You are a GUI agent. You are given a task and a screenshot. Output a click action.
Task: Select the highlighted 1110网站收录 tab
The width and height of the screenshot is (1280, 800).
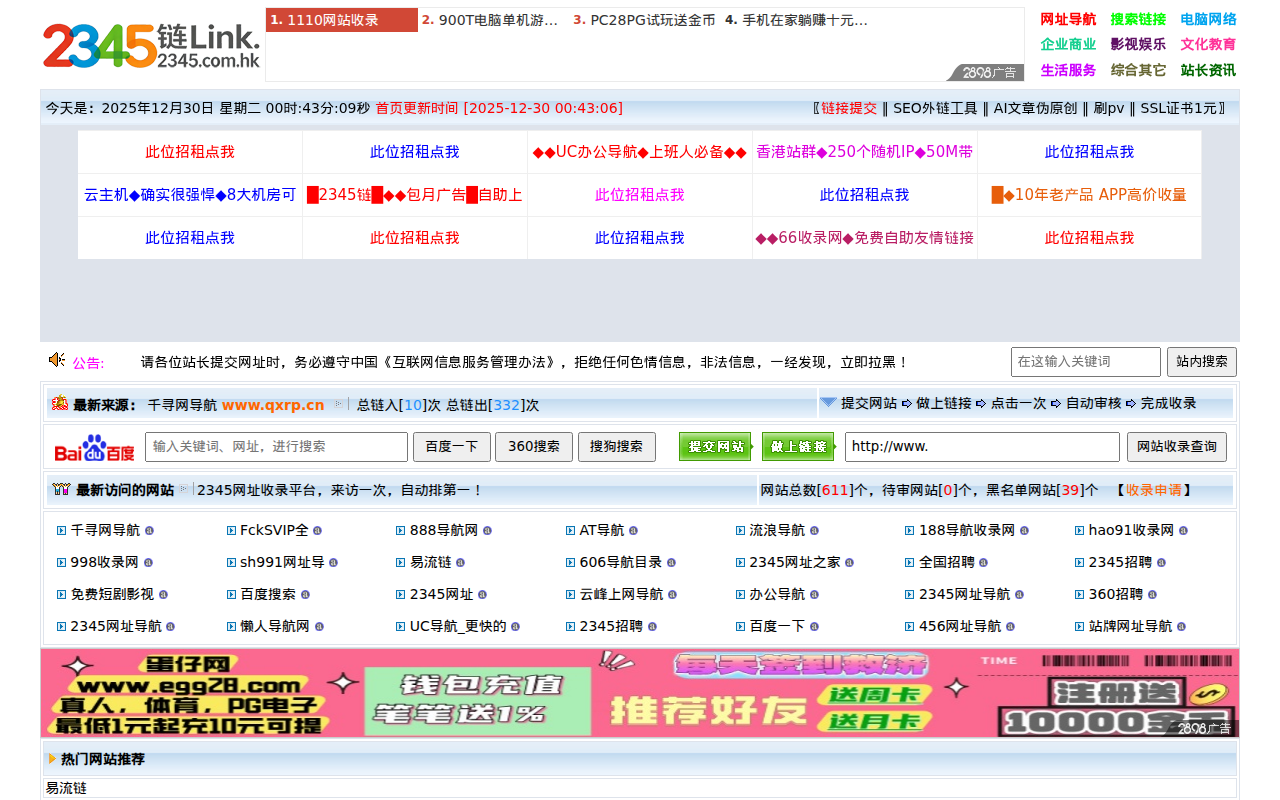[341, 20]
